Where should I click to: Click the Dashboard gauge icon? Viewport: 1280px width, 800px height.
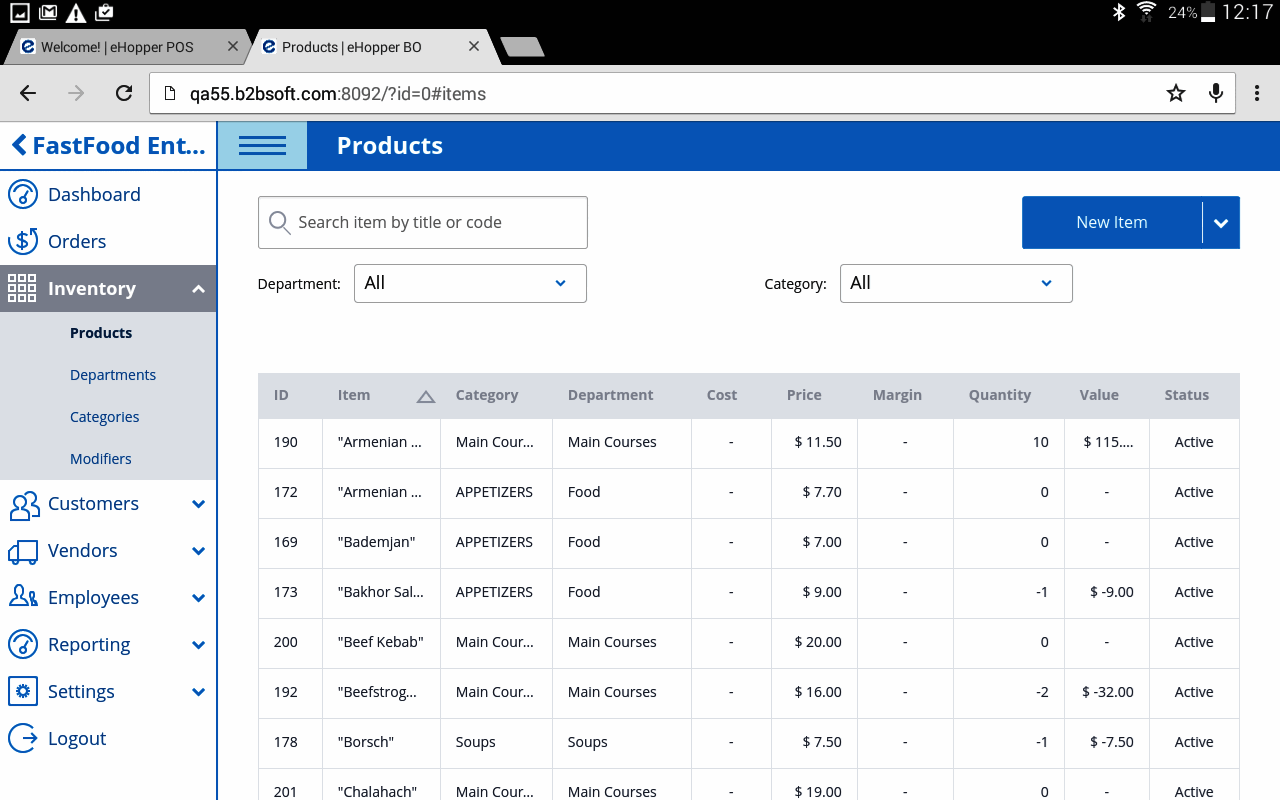pyautogui.click(x=23, y=195)
